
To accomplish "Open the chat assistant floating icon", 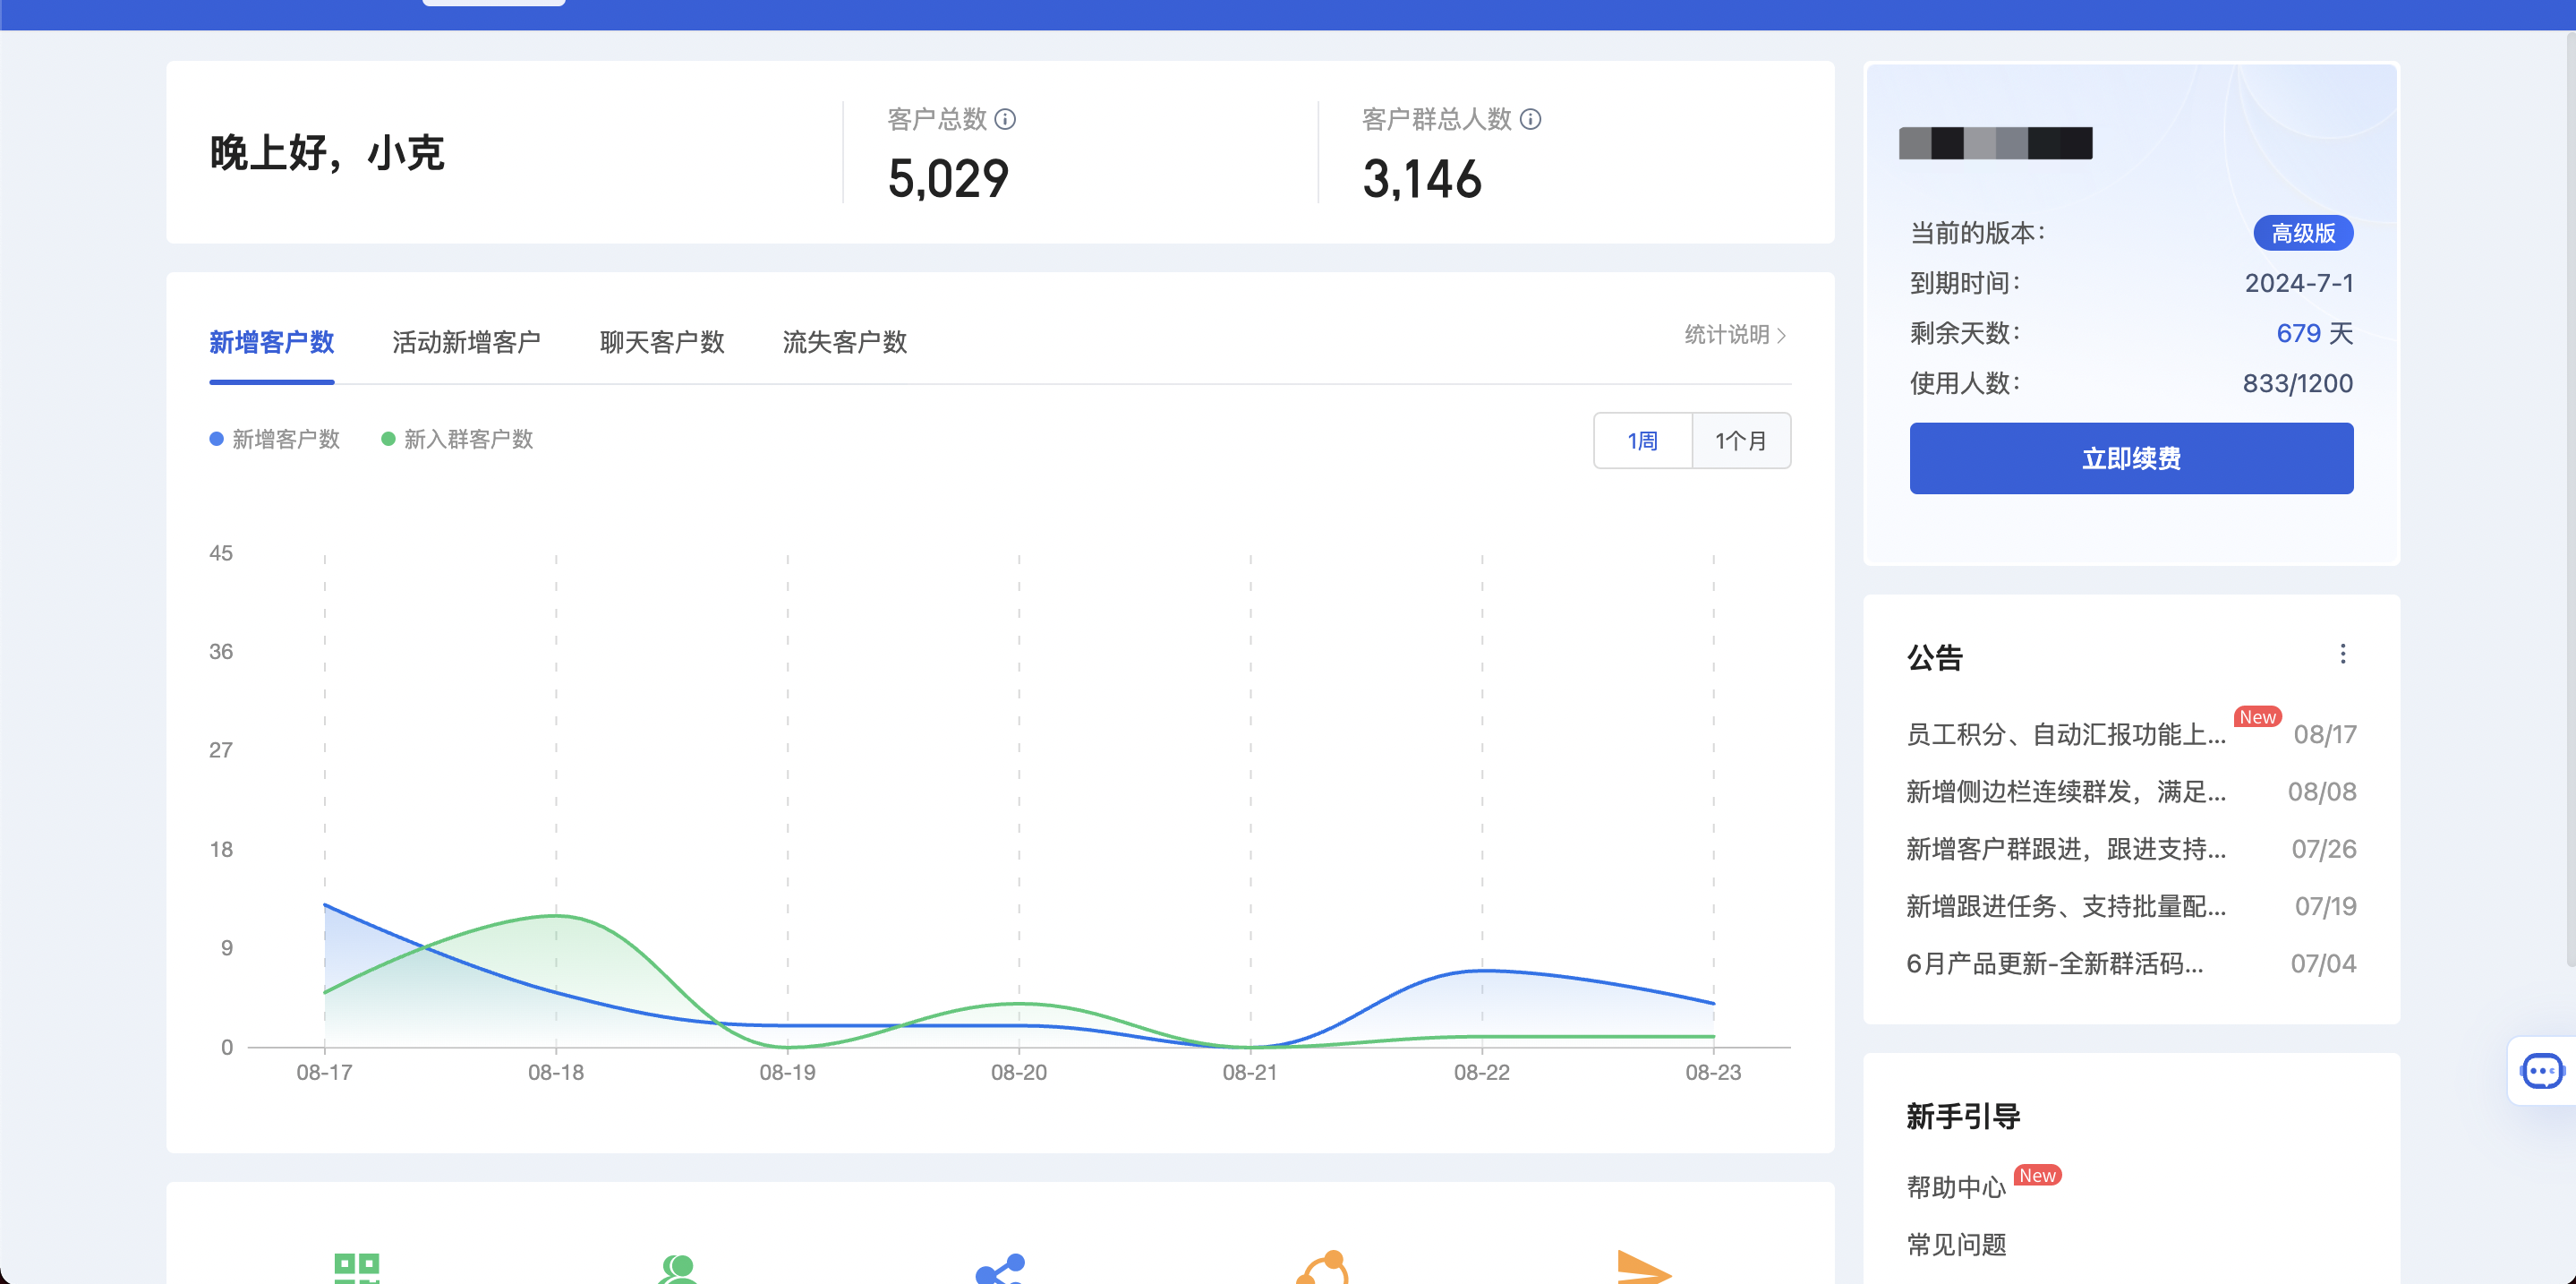I will [2542, 1071].
